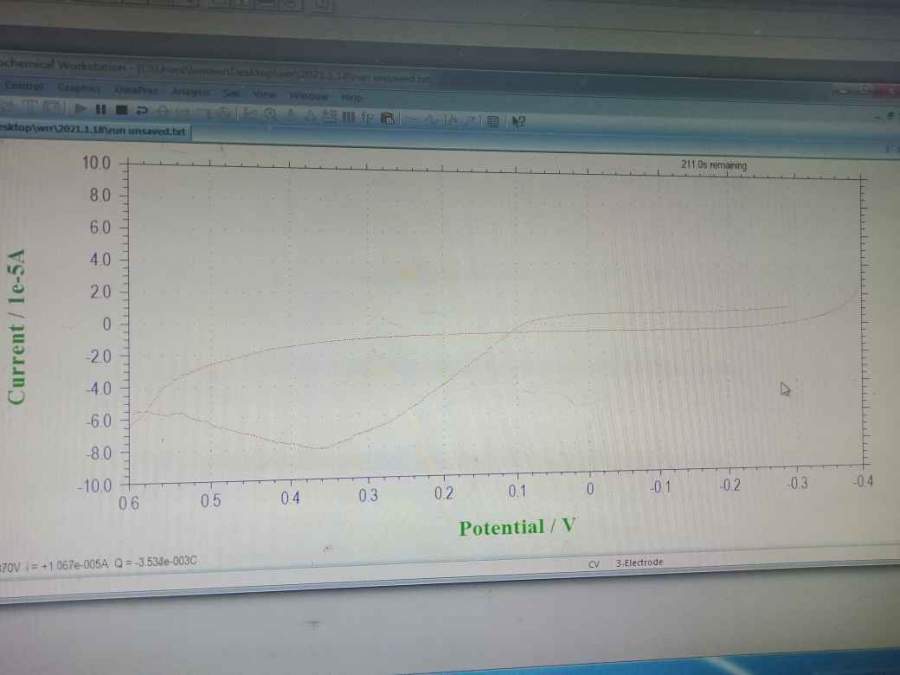Click the circular zoom icon in the toolbar
This screenshot has width=900, height=675.
270,114
